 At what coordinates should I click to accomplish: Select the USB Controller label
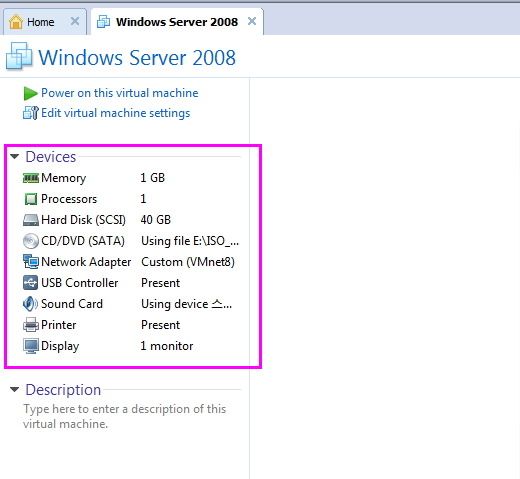click(x=80, y=283)
